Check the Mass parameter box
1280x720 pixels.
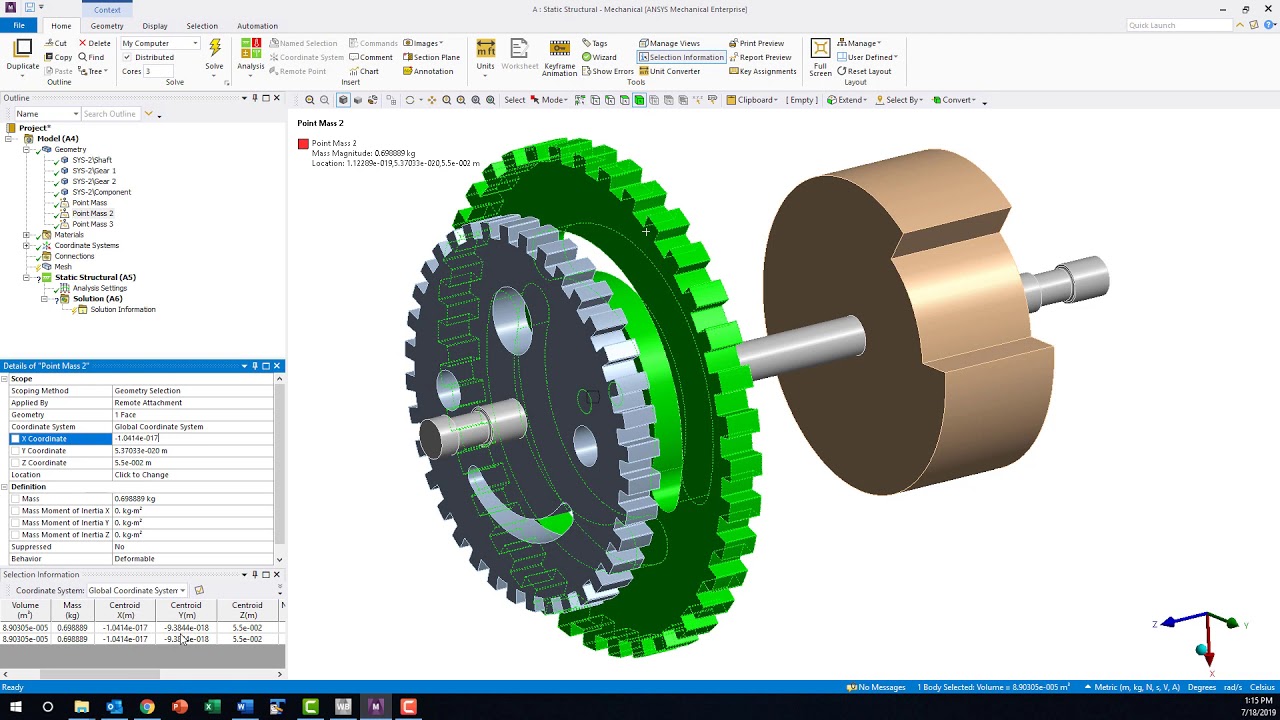pyautogui.click(x=15, y=499)
